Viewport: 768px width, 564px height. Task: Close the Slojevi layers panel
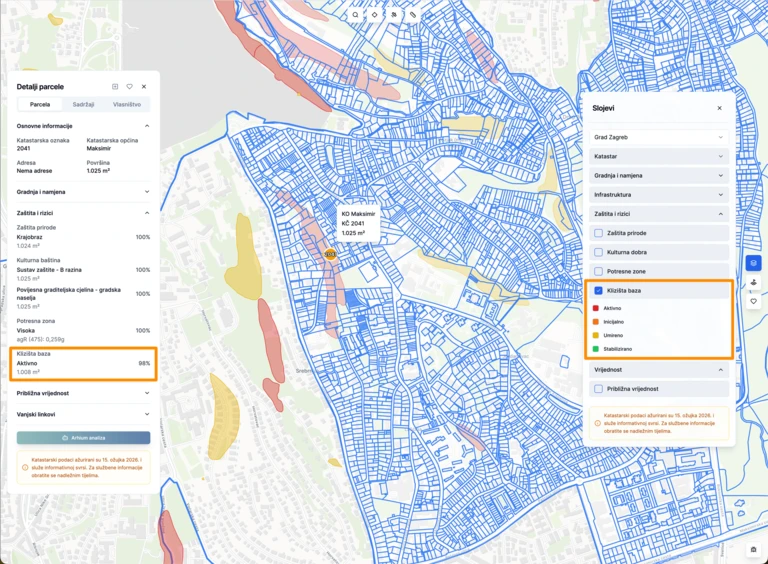[x=719, y=108]
